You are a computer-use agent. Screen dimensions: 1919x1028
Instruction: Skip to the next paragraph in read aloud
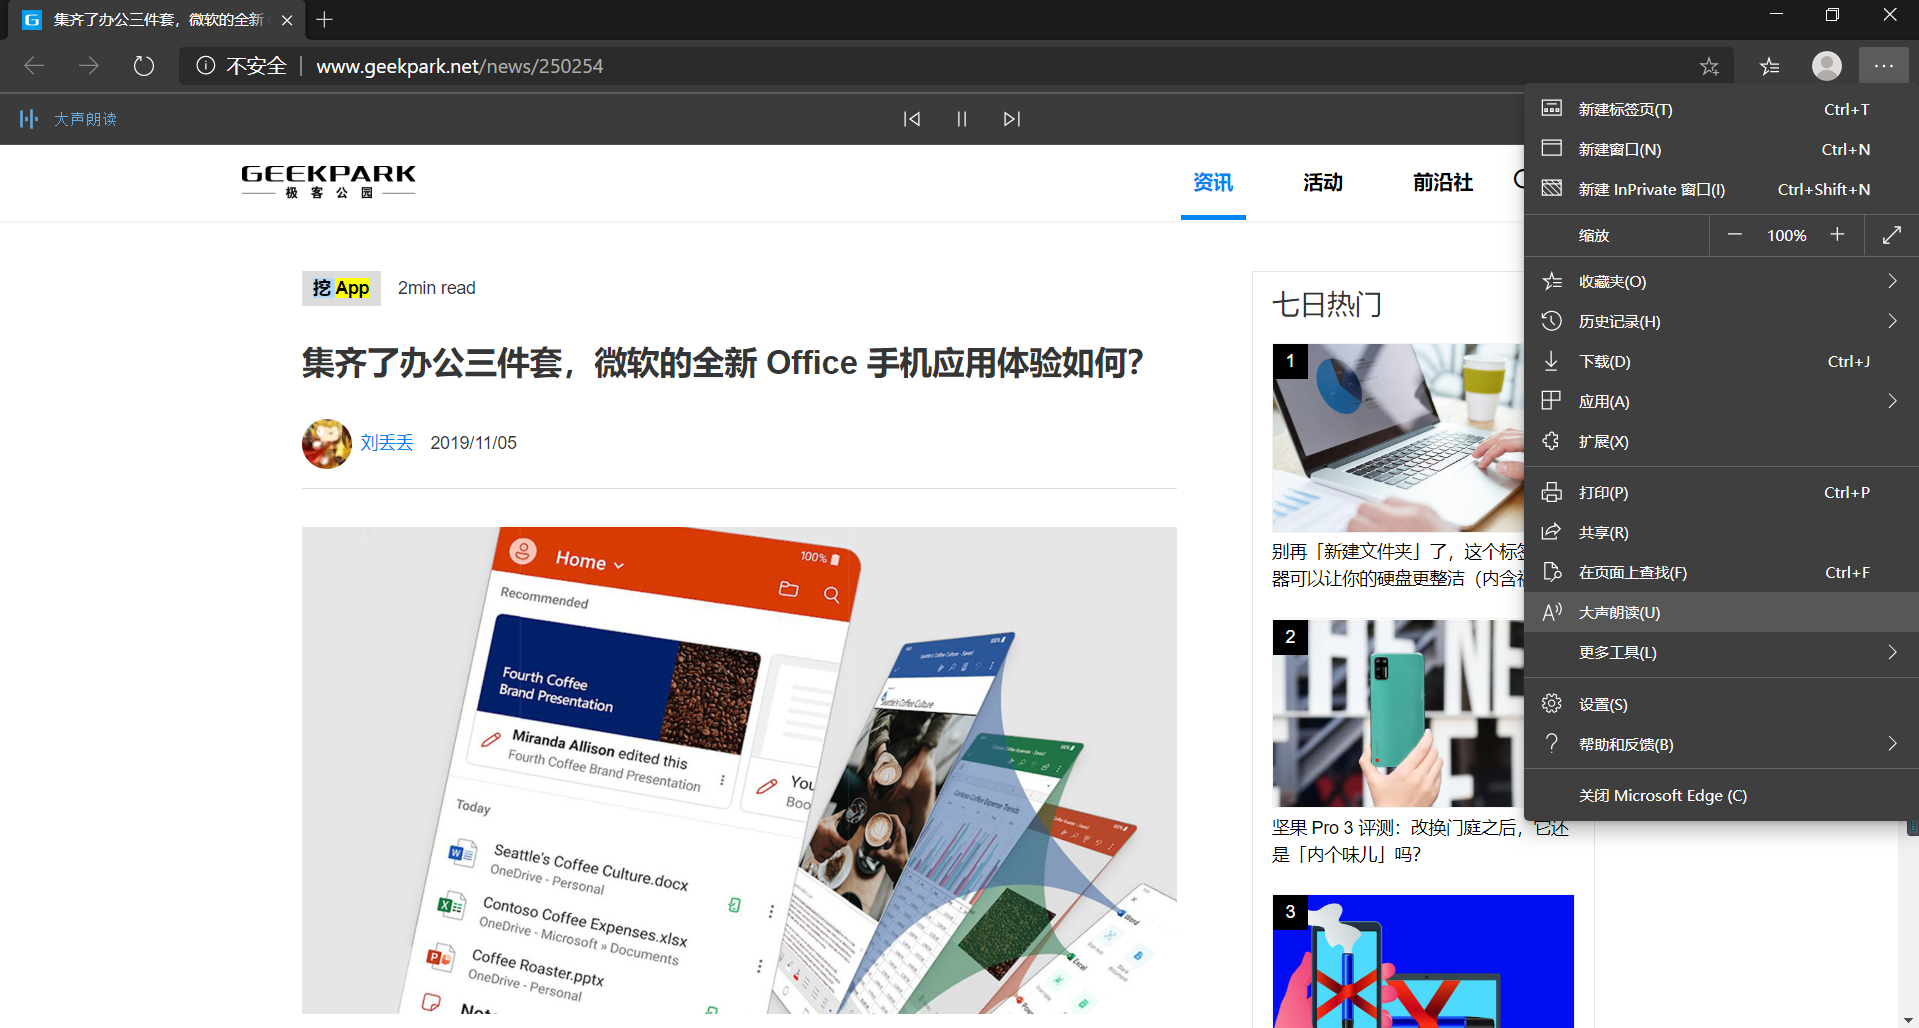pos(1012,119)
